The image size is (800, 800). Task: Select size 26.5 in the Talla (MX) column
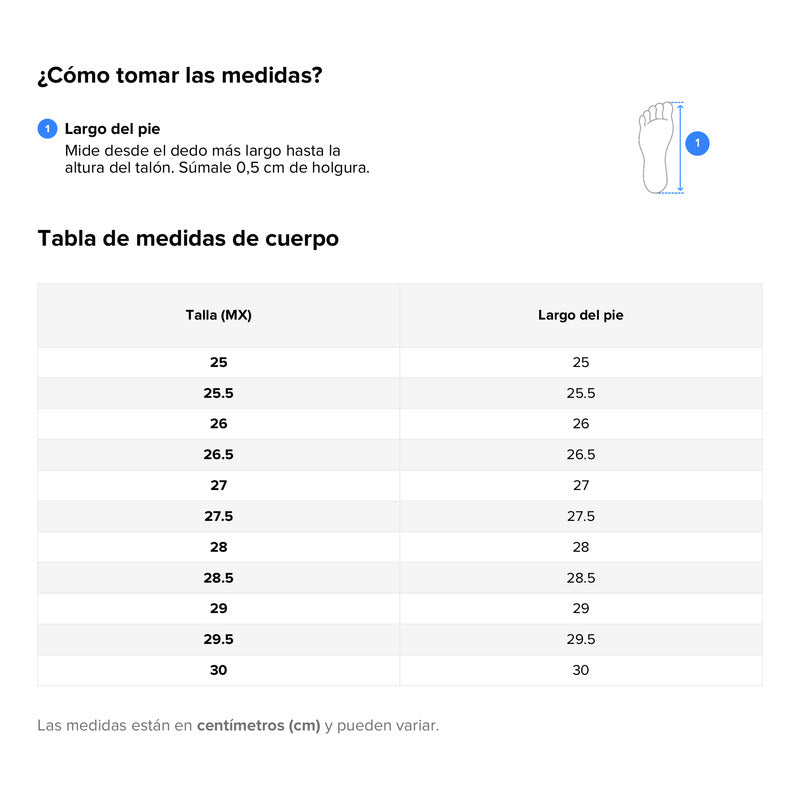pyautogui.click(x=218, y=455)
